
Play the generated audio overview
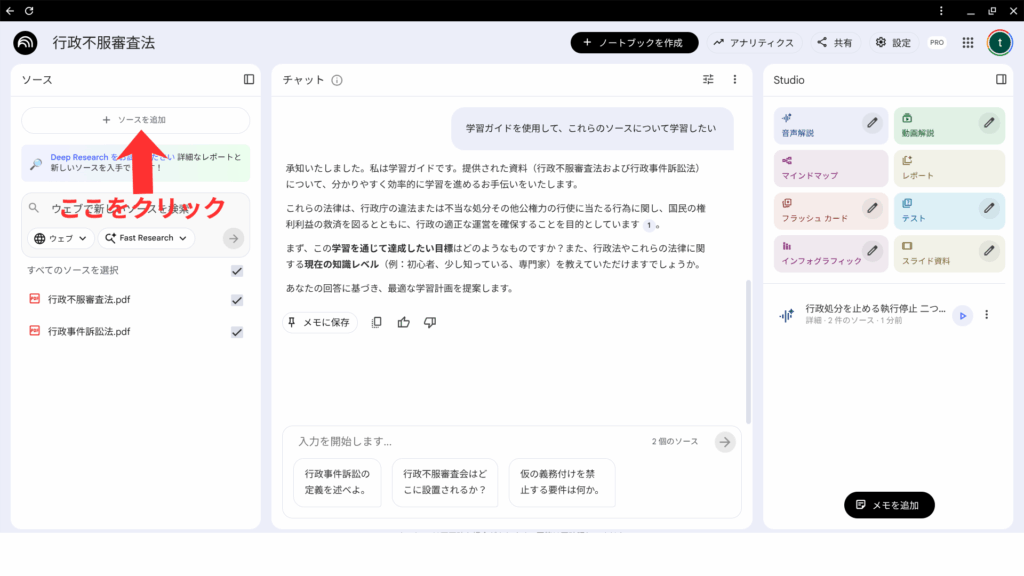point(962,315)
